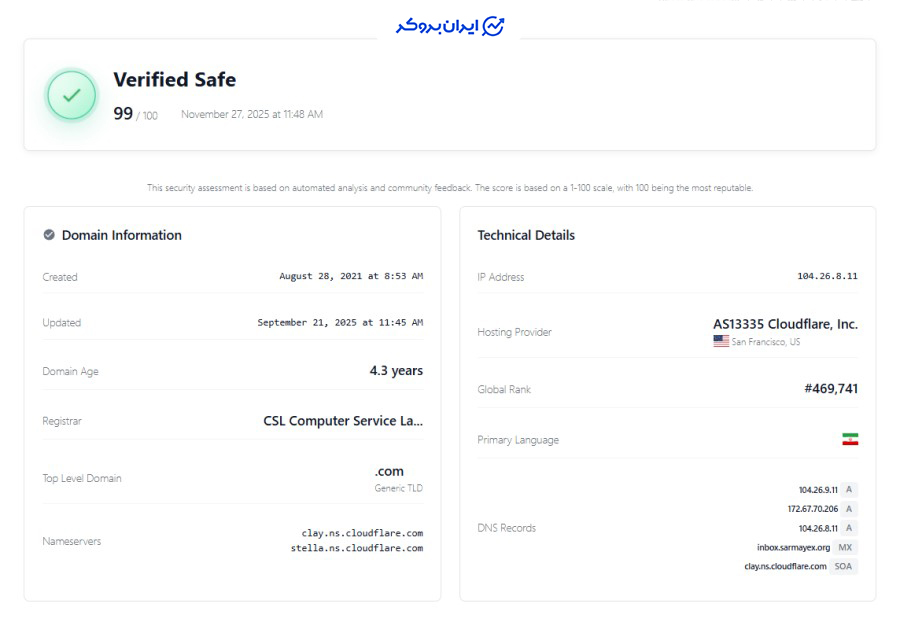Click the 99 score number
Image resolution: width=900 pixels, height=622 pixels.
tap(123, 113)
